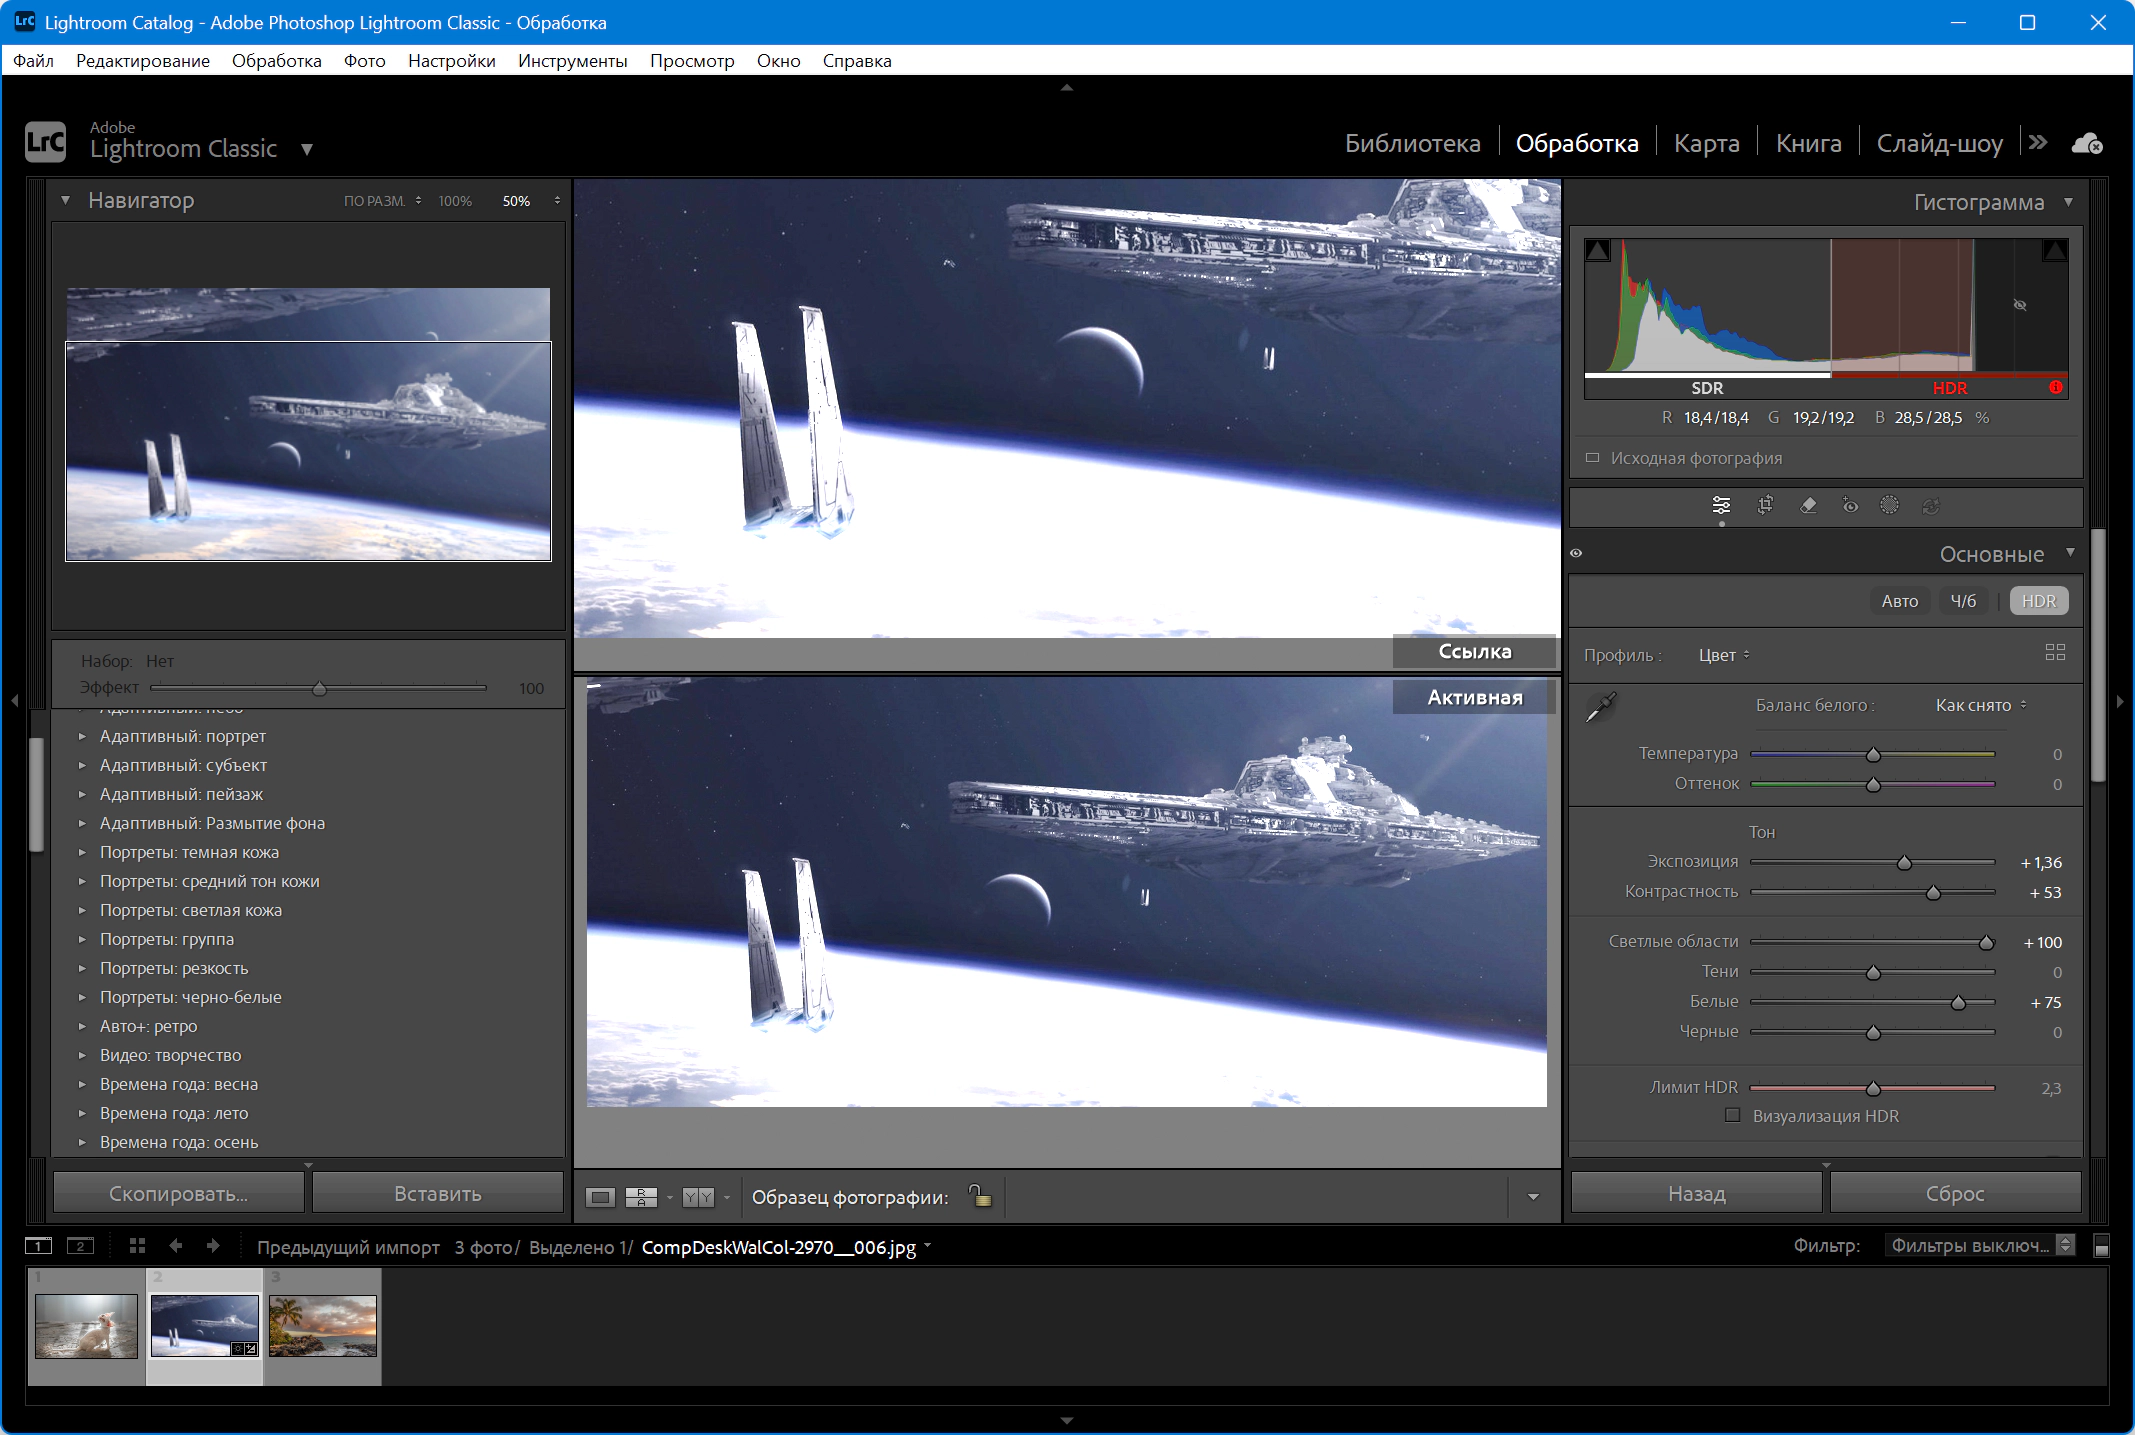Switch to the Библиотека module
Image resolution: width=2135 pixels, height=1435 pixels.
(x=1412, y=143)
